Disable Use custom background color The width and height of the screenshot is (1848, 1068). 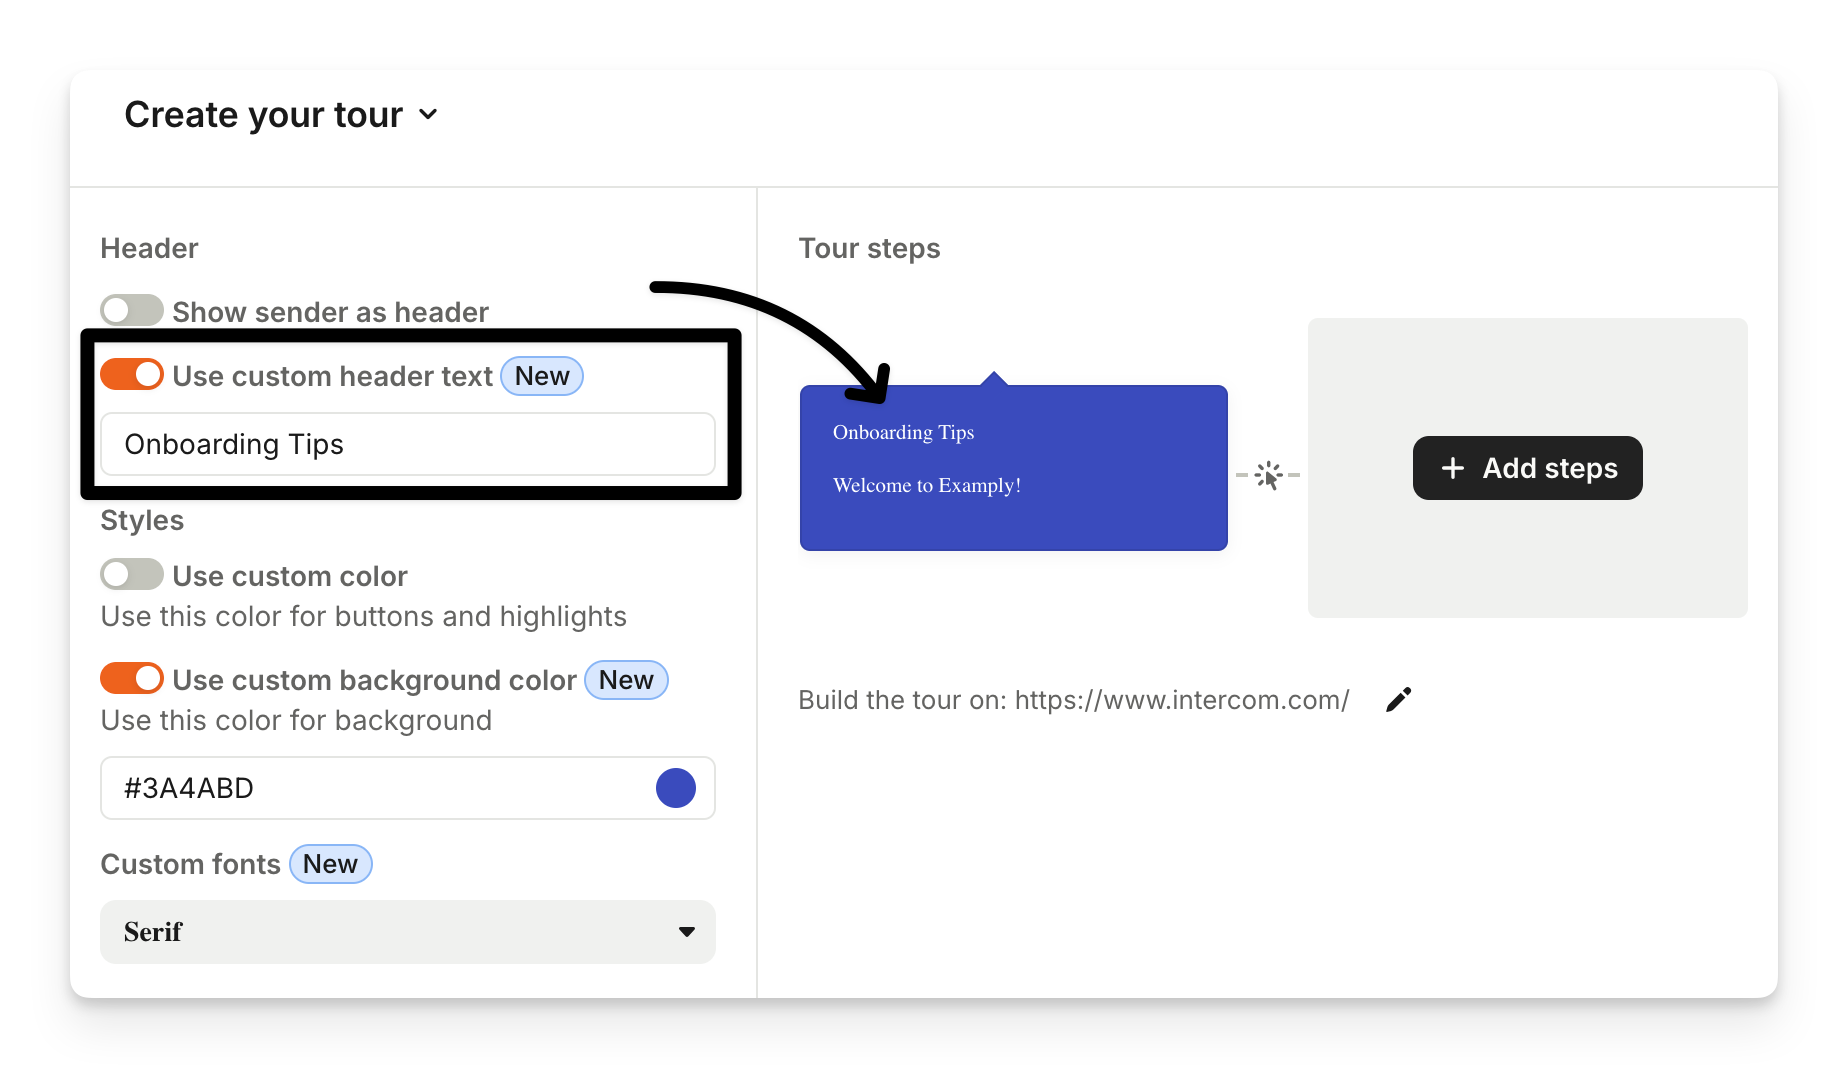pos(131,678)
